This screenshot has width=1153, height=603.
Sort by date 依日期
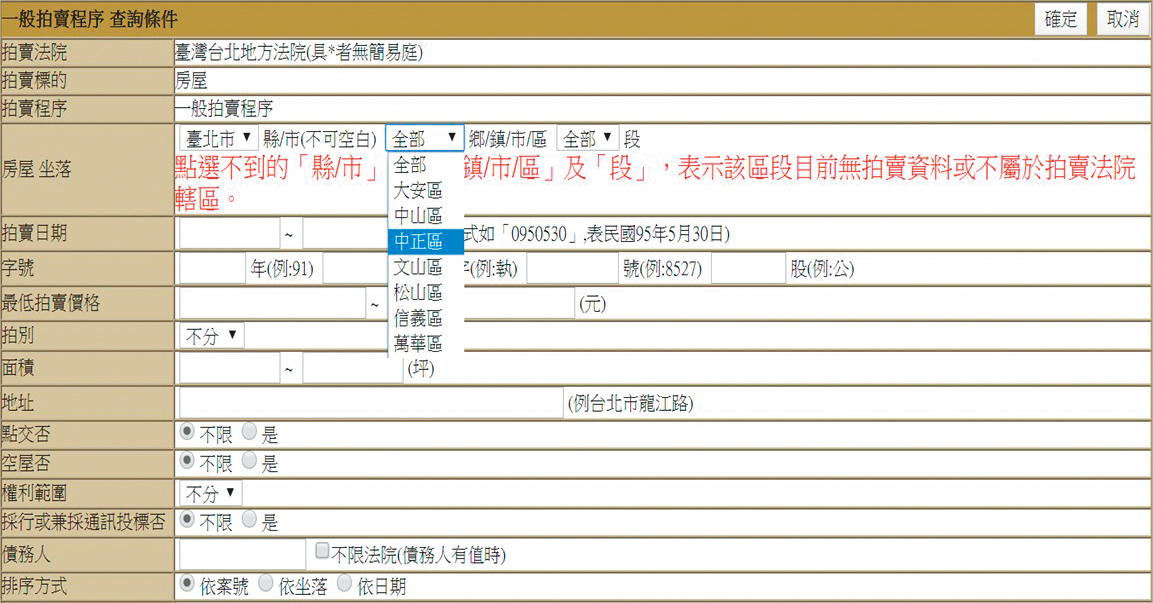344,584
